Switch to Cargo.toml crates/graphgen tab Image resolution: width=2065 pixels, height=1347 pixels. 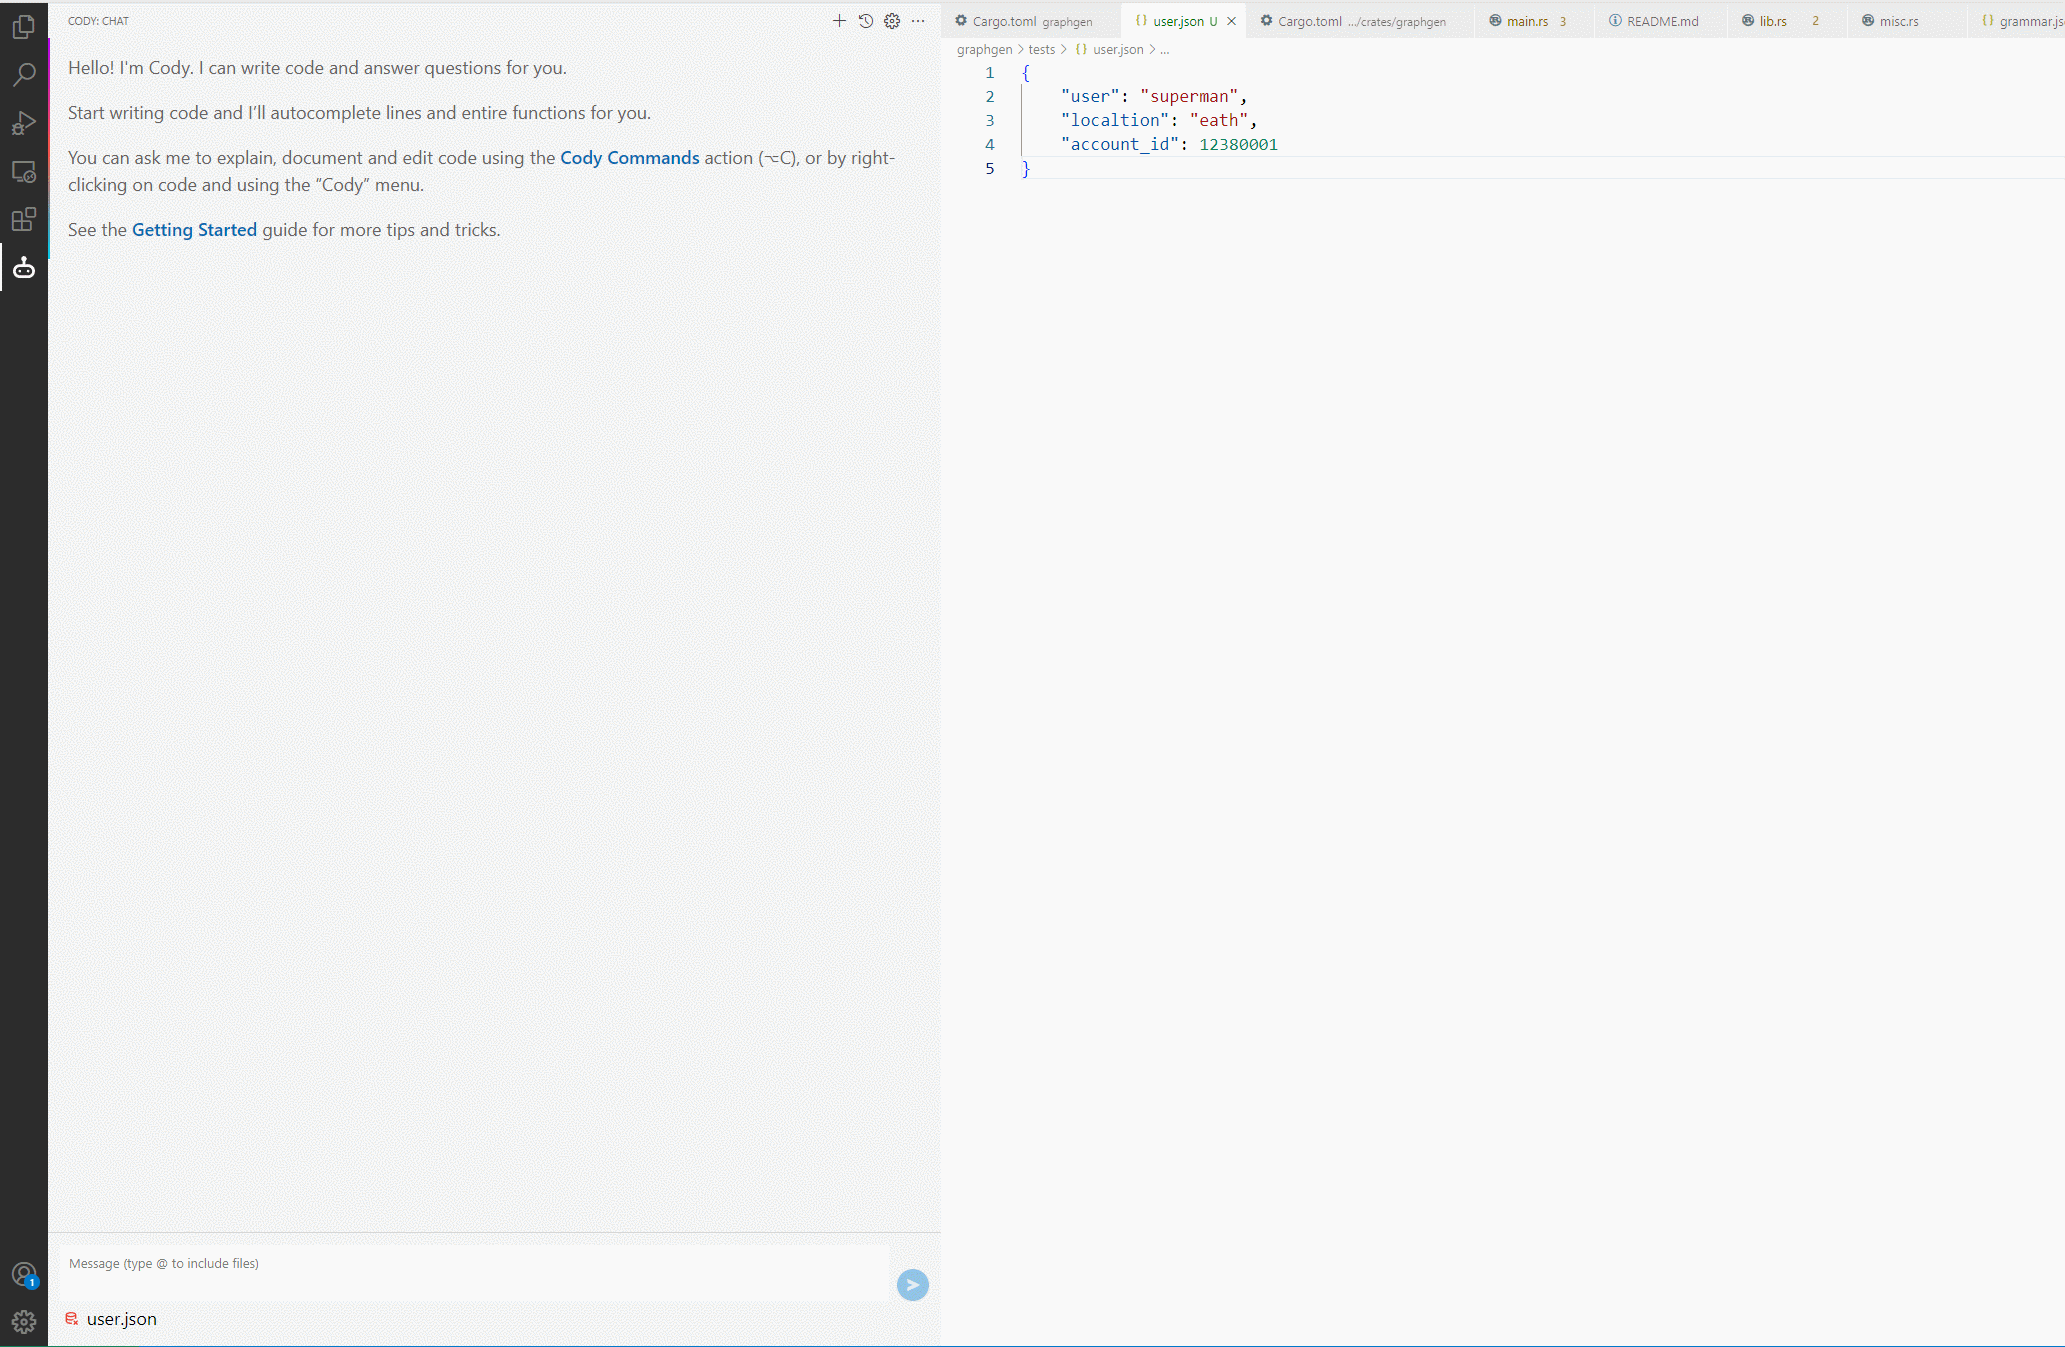1361,21
